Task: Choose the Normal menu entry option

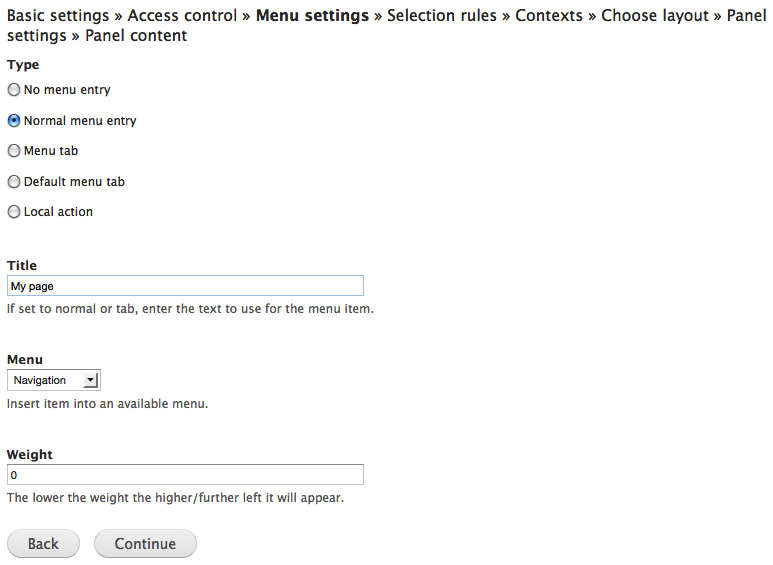Action: coord(14,121)
